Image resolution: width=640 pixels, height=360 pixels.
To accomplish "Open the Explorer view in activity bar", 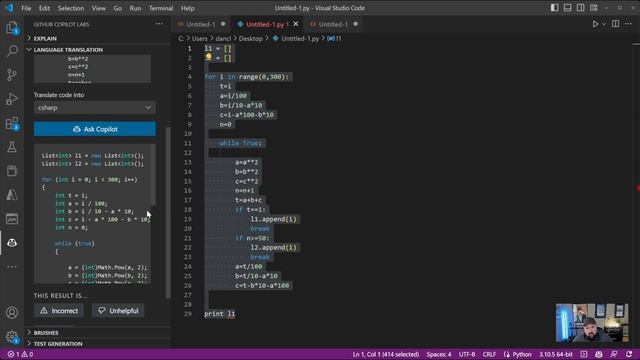I will click(12, 27).
